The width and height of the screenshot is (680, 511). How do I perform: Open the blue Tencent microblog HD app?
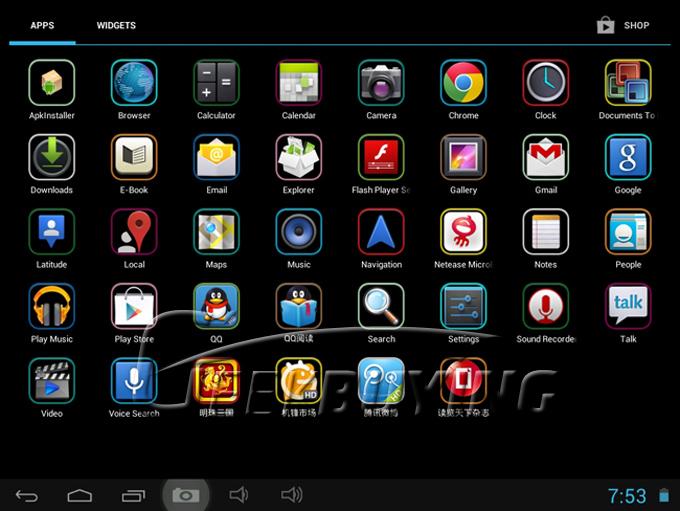point(381,381)
